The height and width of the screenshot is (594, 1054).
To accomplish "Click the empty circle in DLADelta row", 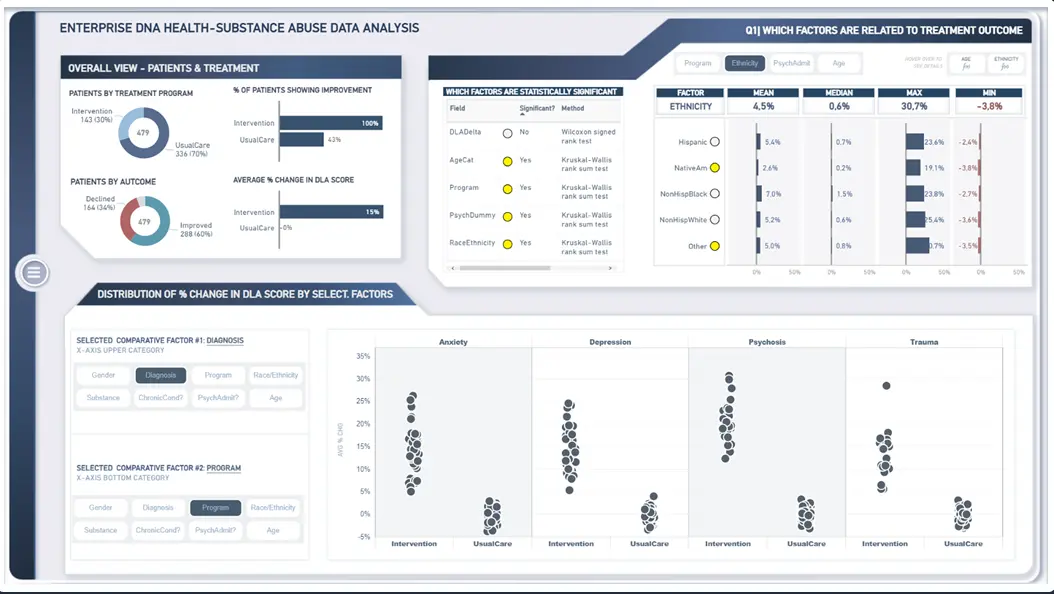I will point(507,132).
